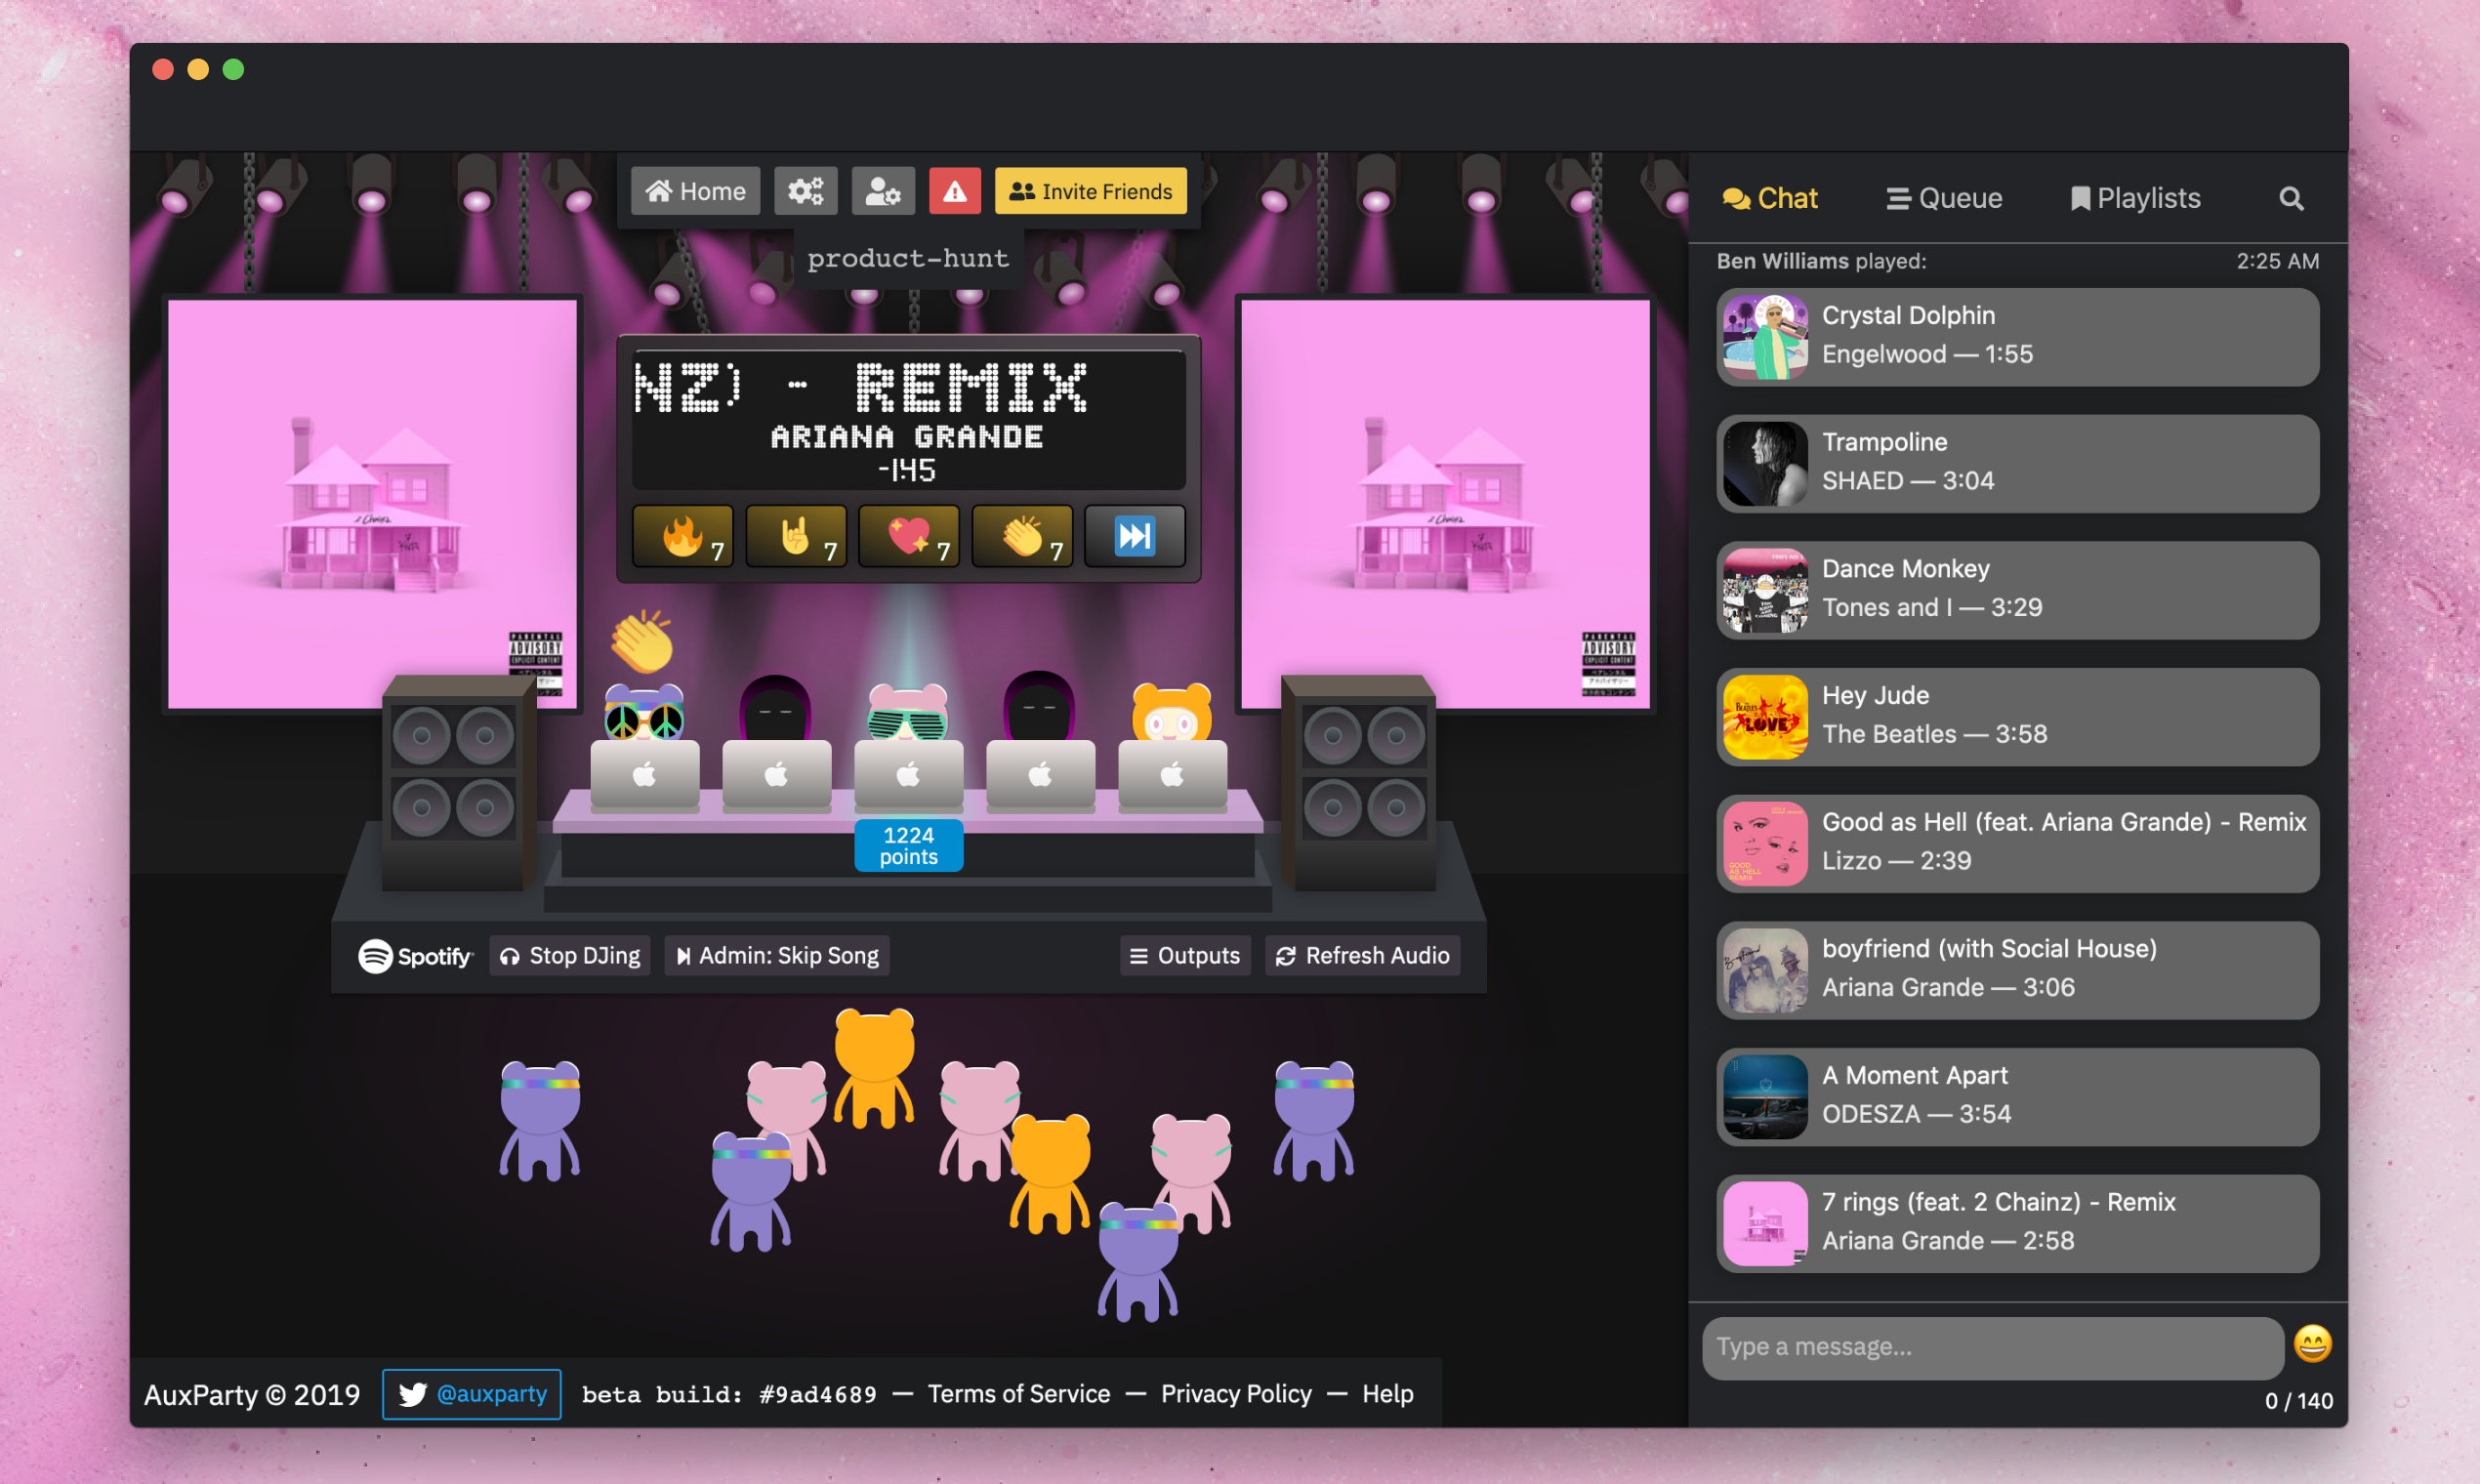
Task: Select song title Crystal Dolphin
Action: pos(1908,315)
